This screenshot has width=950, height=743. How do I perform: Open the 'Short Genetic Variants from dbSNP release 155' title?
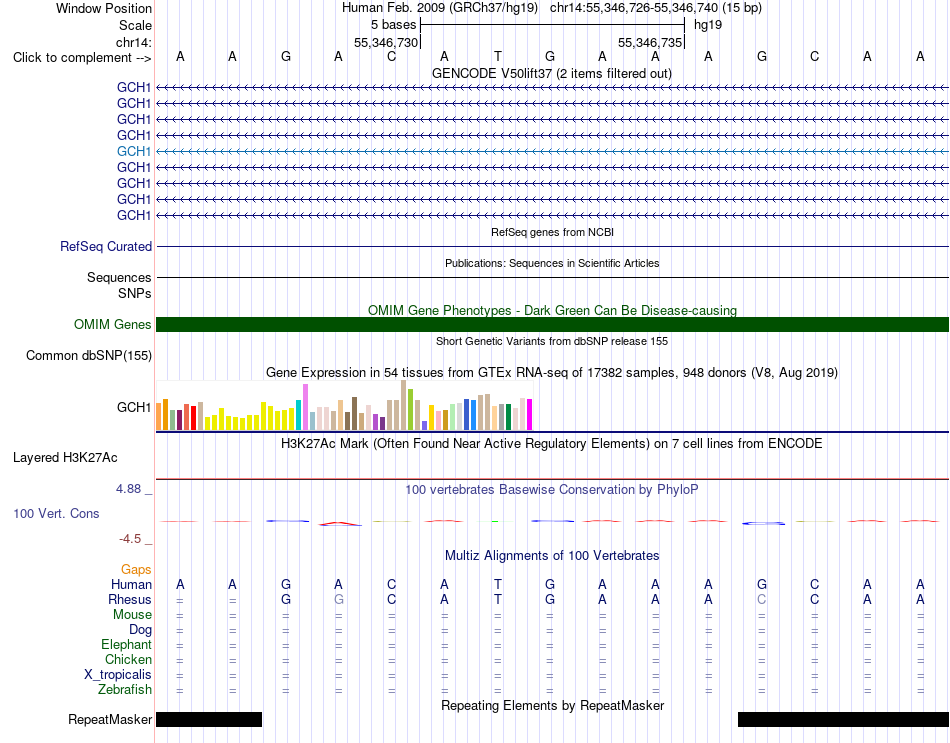[x=552, y=341]
